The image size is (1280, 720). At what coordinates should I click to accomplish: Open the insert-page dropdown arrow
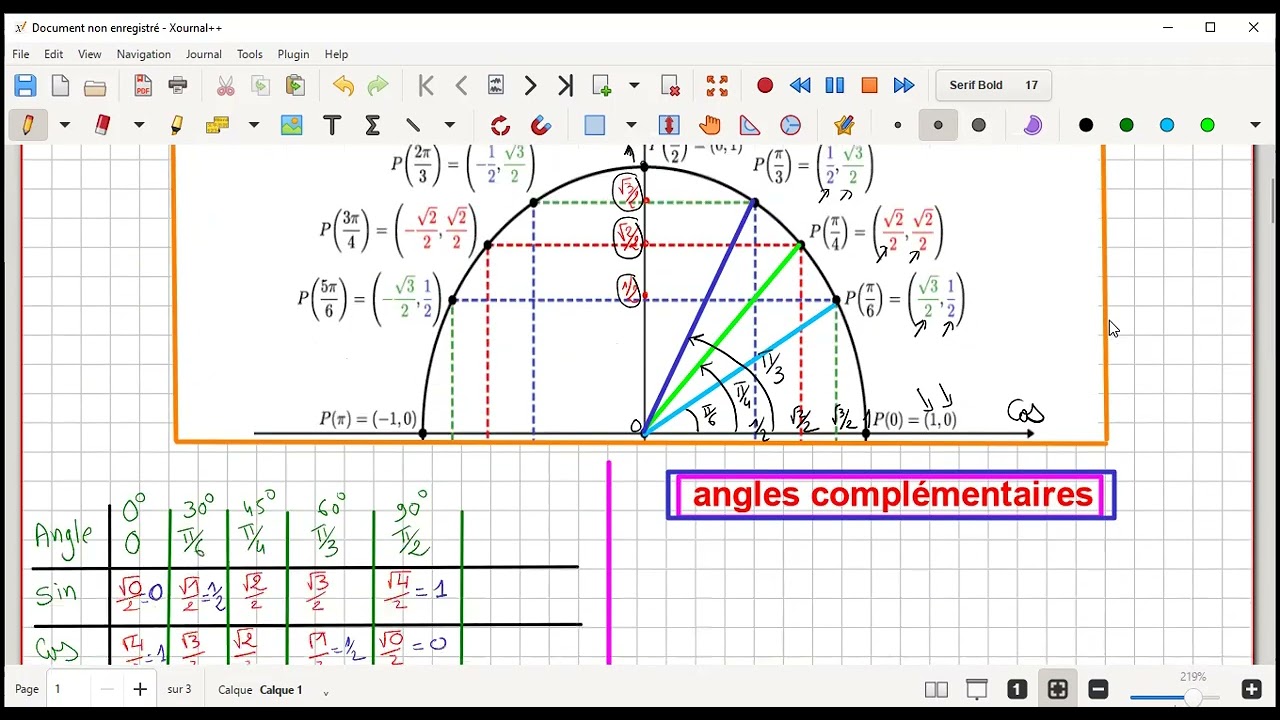[x=634, y=86]
